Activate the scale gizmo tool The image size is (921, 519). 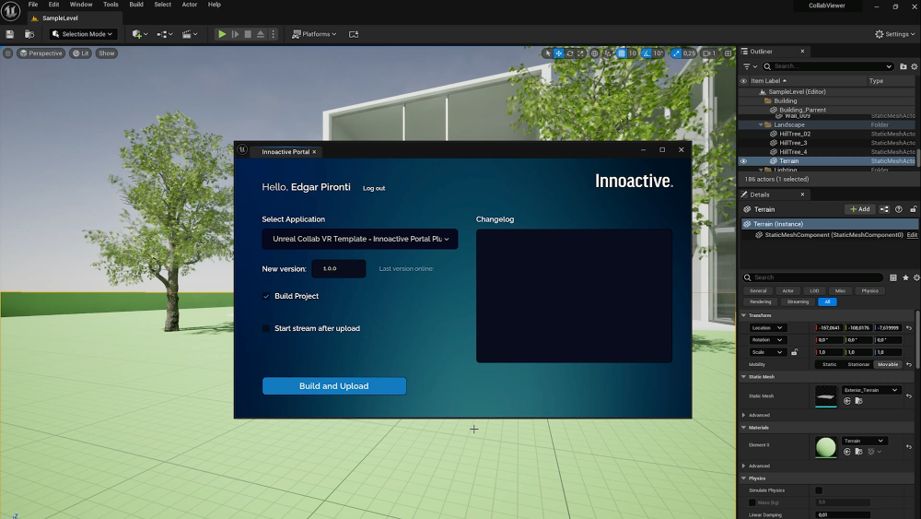point(581,53)
